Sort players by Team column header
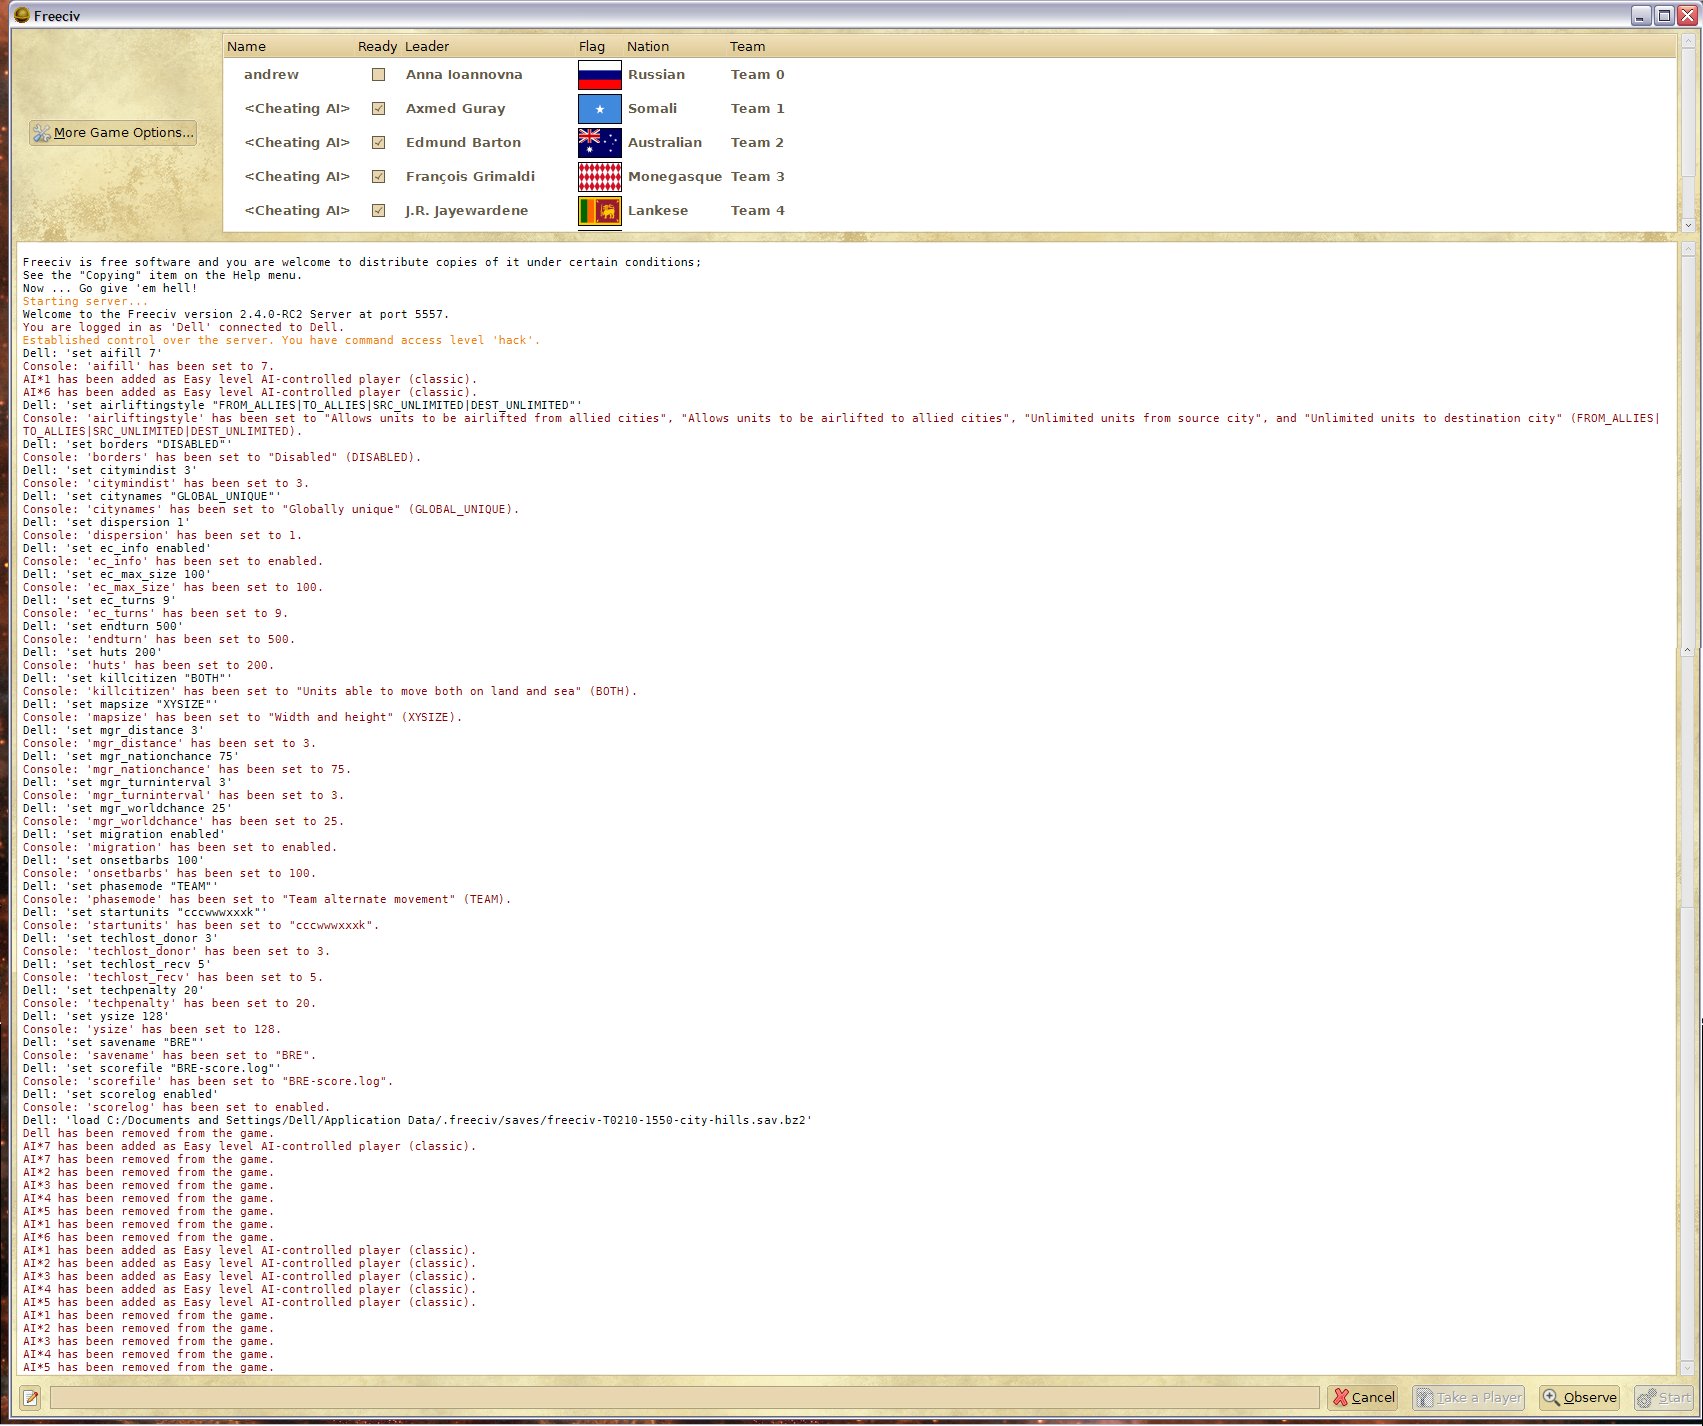This screenshot has height=1426, width=1703. click(747, 47)
